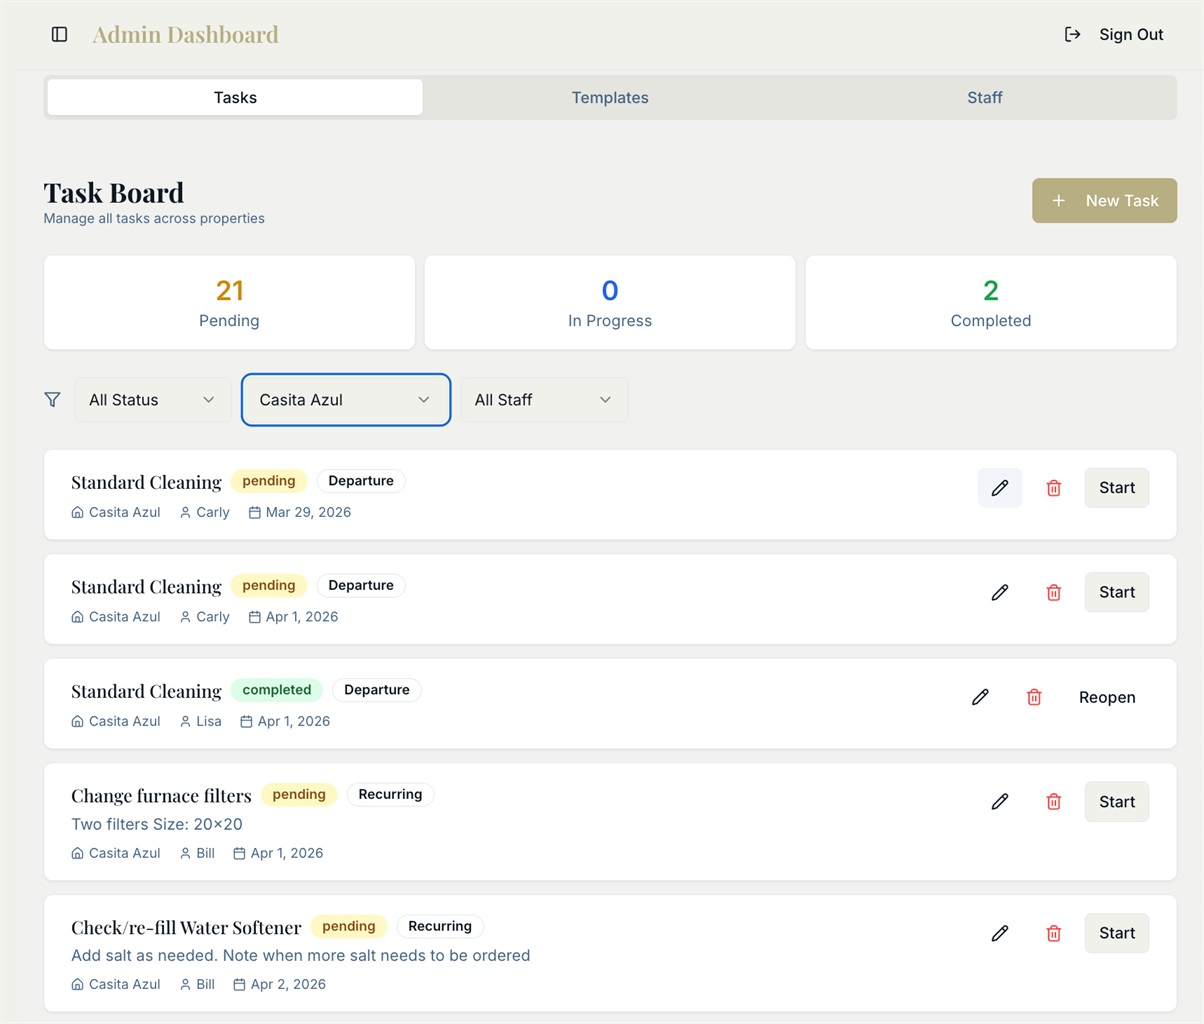Click the green completed status badge
The width and height of the screenshot is (1204, 1024).
(x=277, y=690)
